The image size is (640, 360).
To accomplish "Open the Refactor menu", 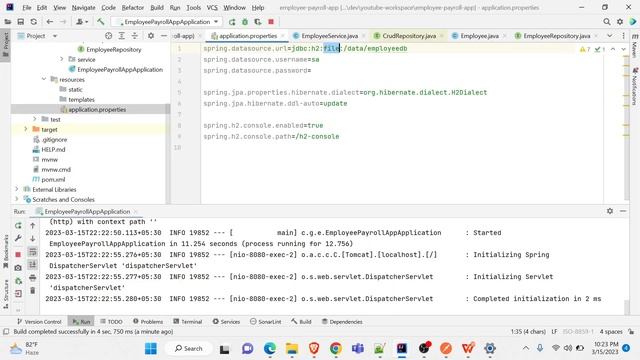I will tap(133, 7).
